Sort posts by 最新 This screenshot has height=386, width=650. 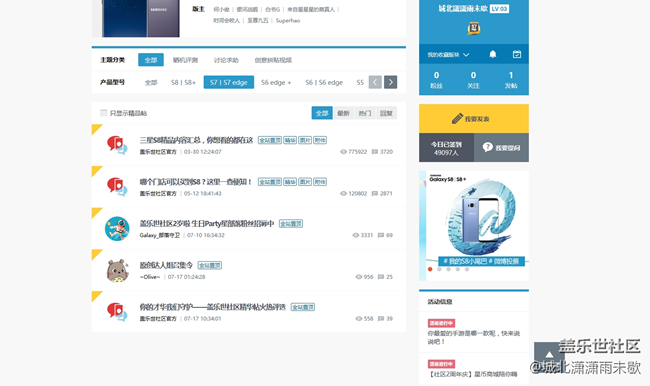343,113
